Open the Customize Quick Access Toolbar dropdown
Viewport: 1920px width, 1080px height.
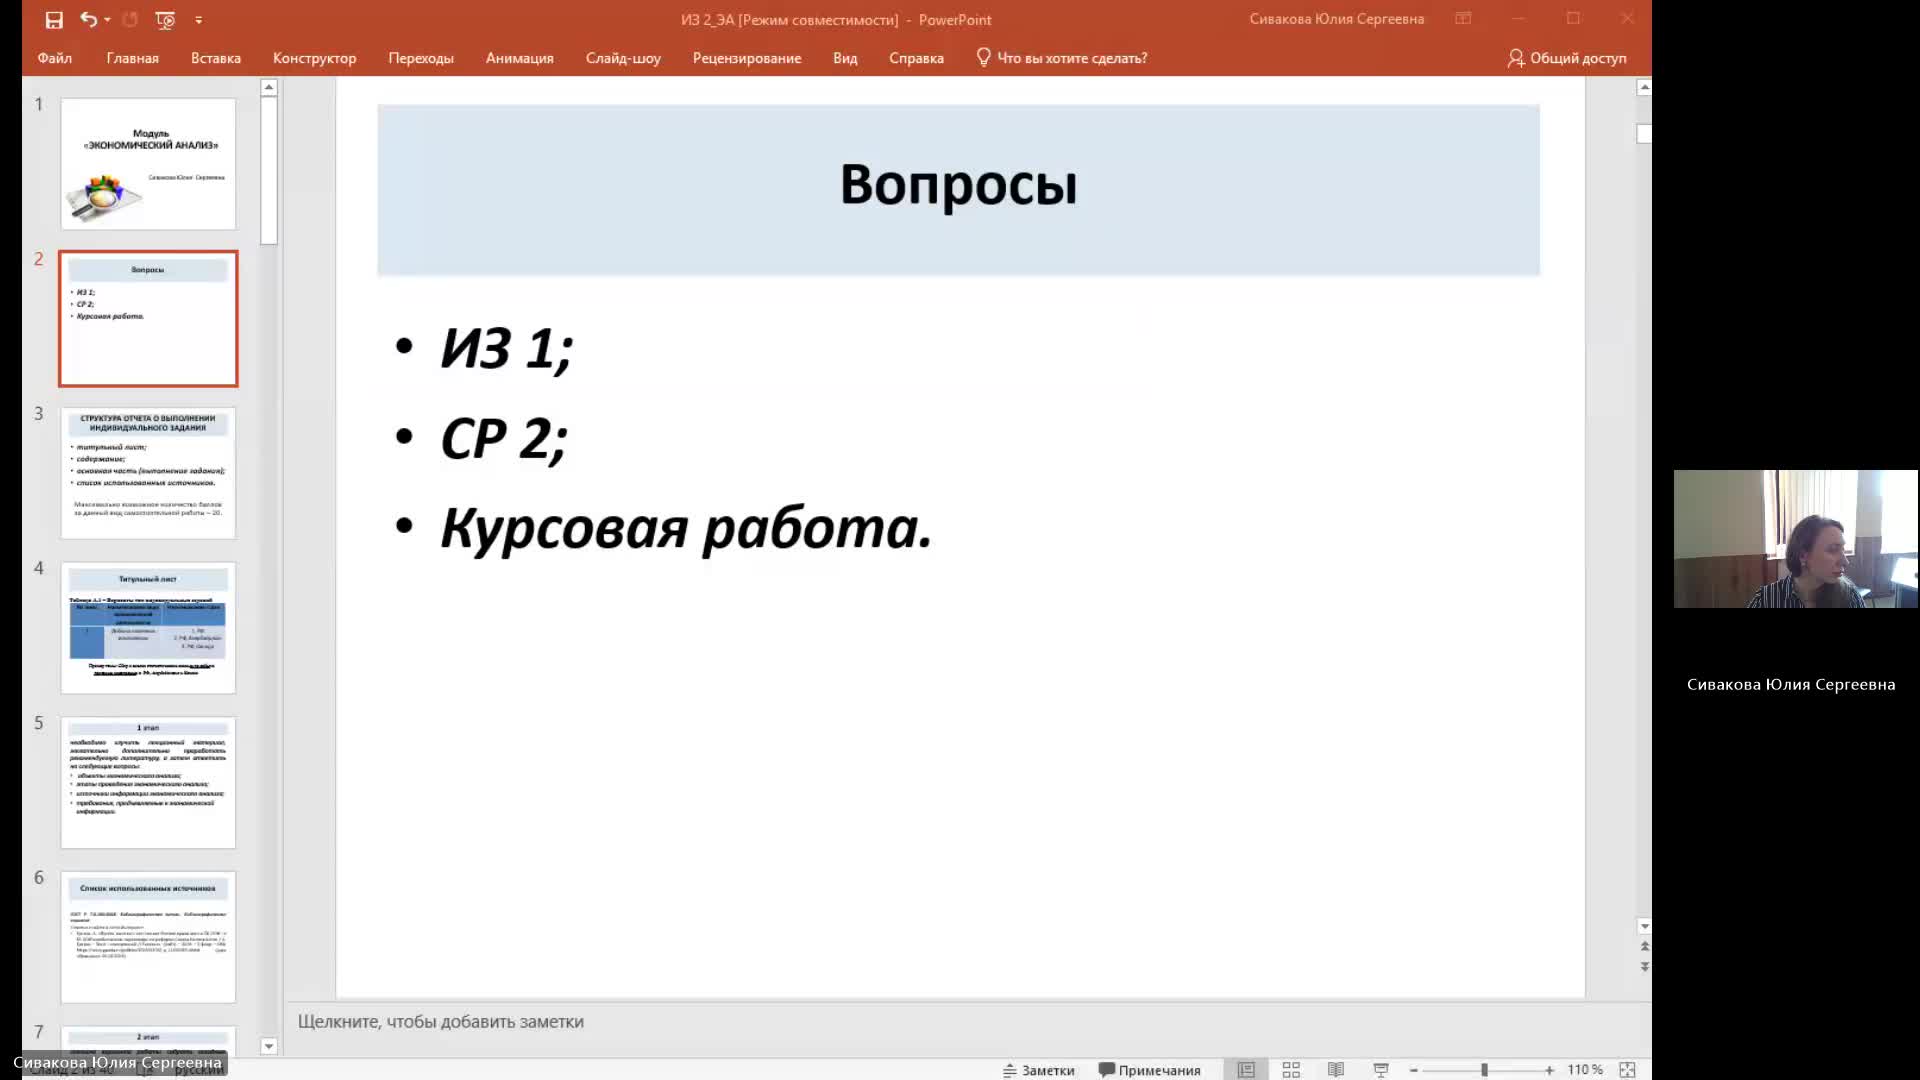pyautogui.click(x=198, y=20)
